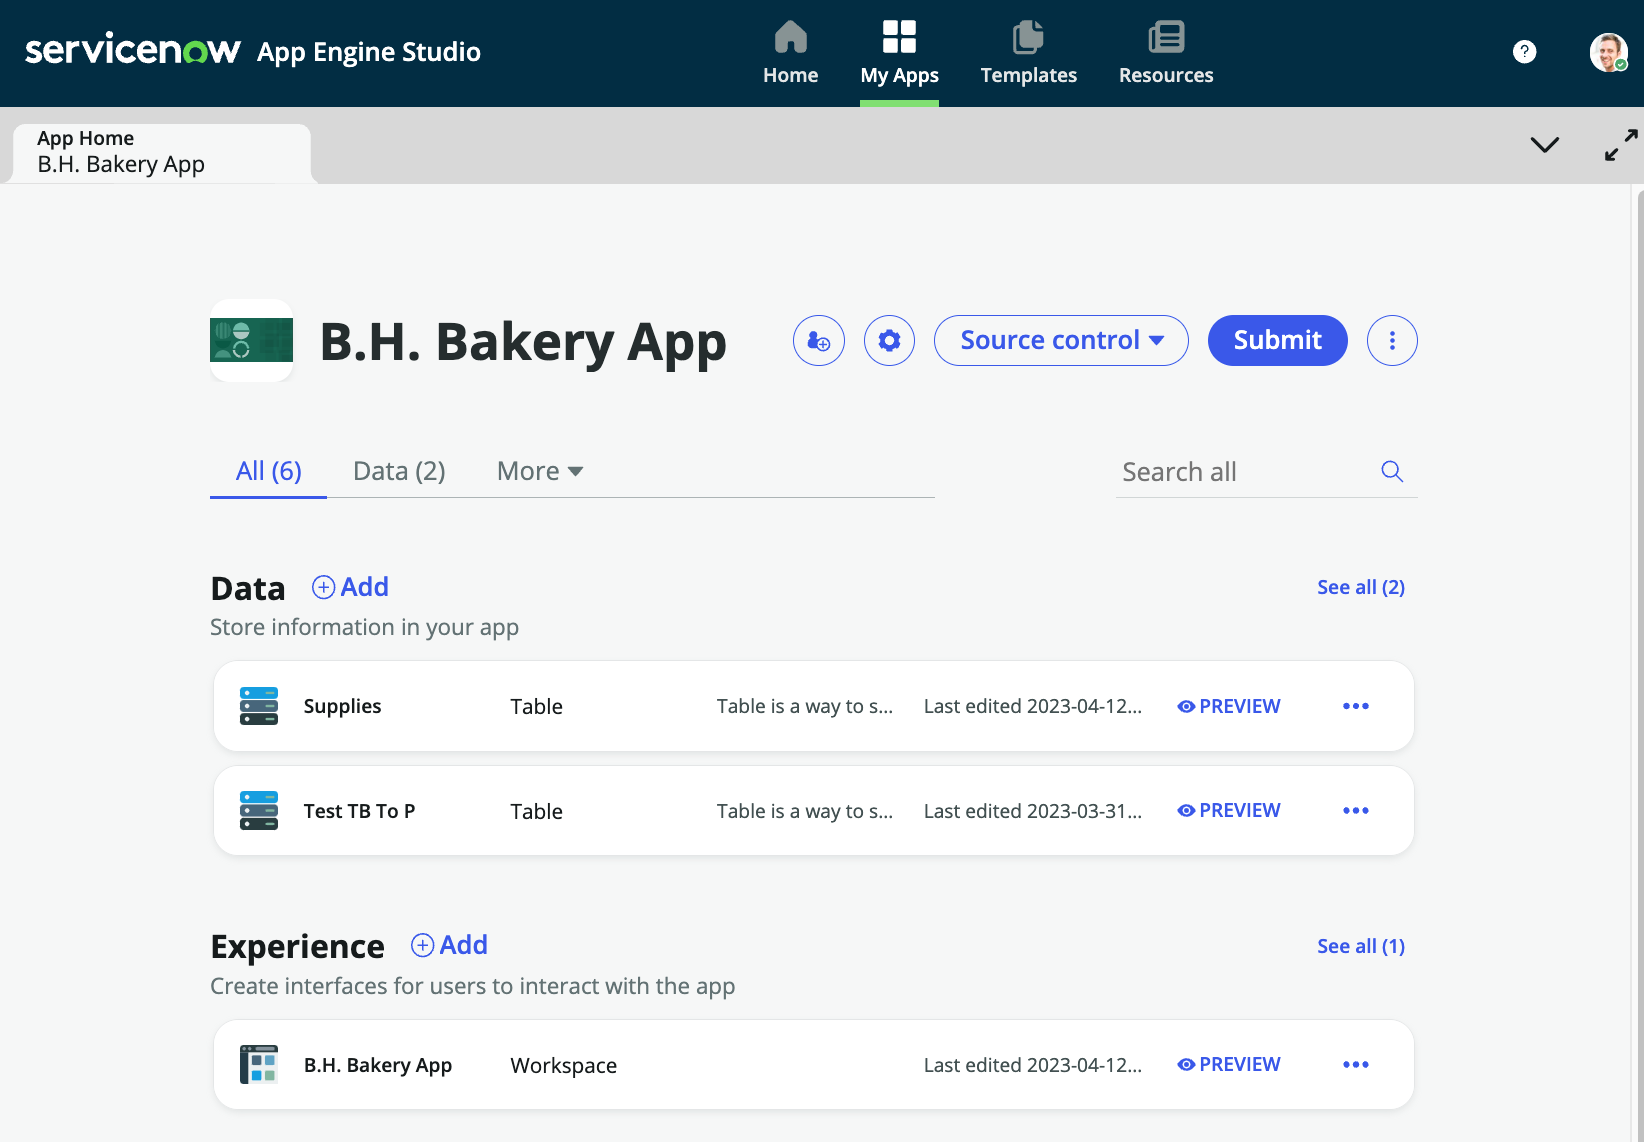Click the B.H. Bakery App logo image

[251, 340]
